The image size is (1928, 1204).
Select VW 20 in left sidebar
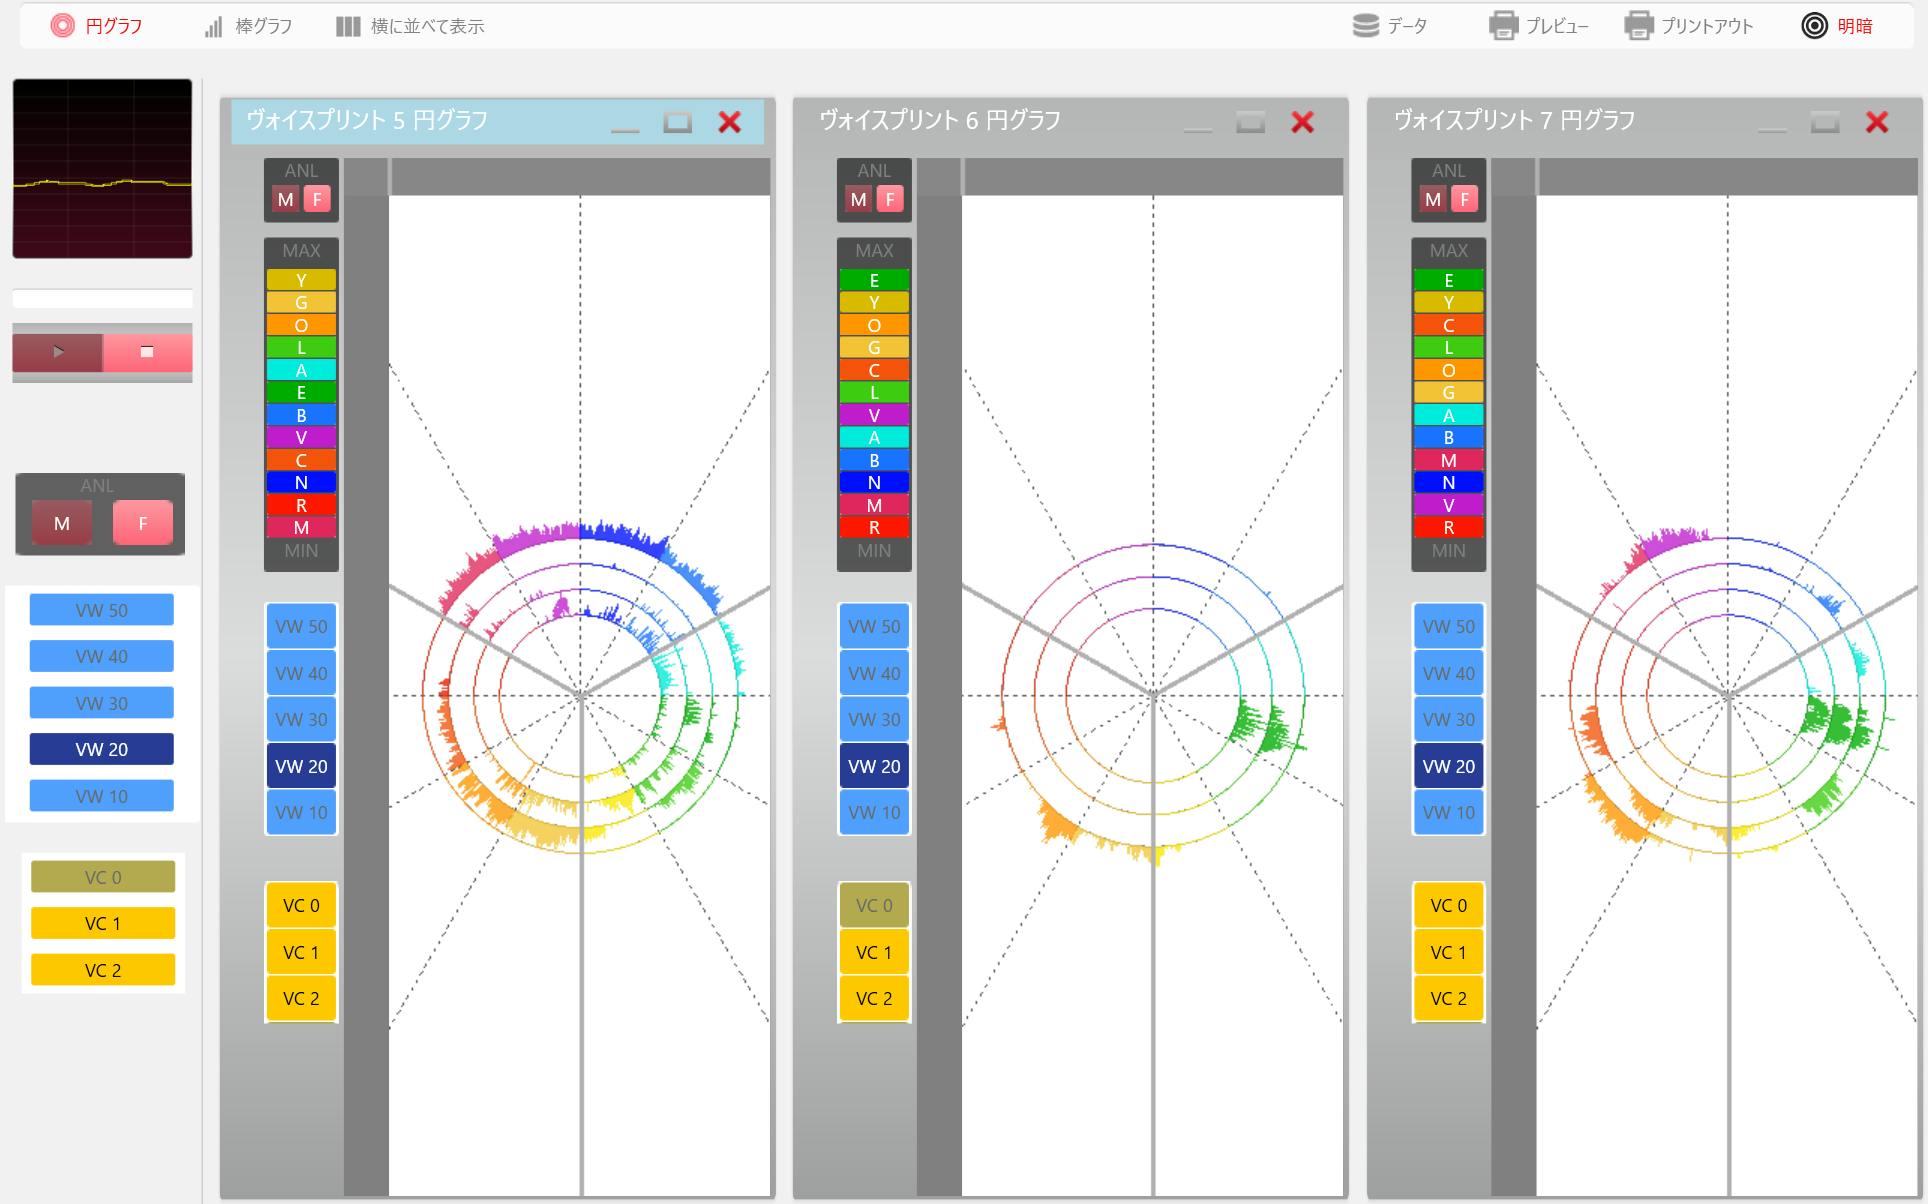click(102, 749)
